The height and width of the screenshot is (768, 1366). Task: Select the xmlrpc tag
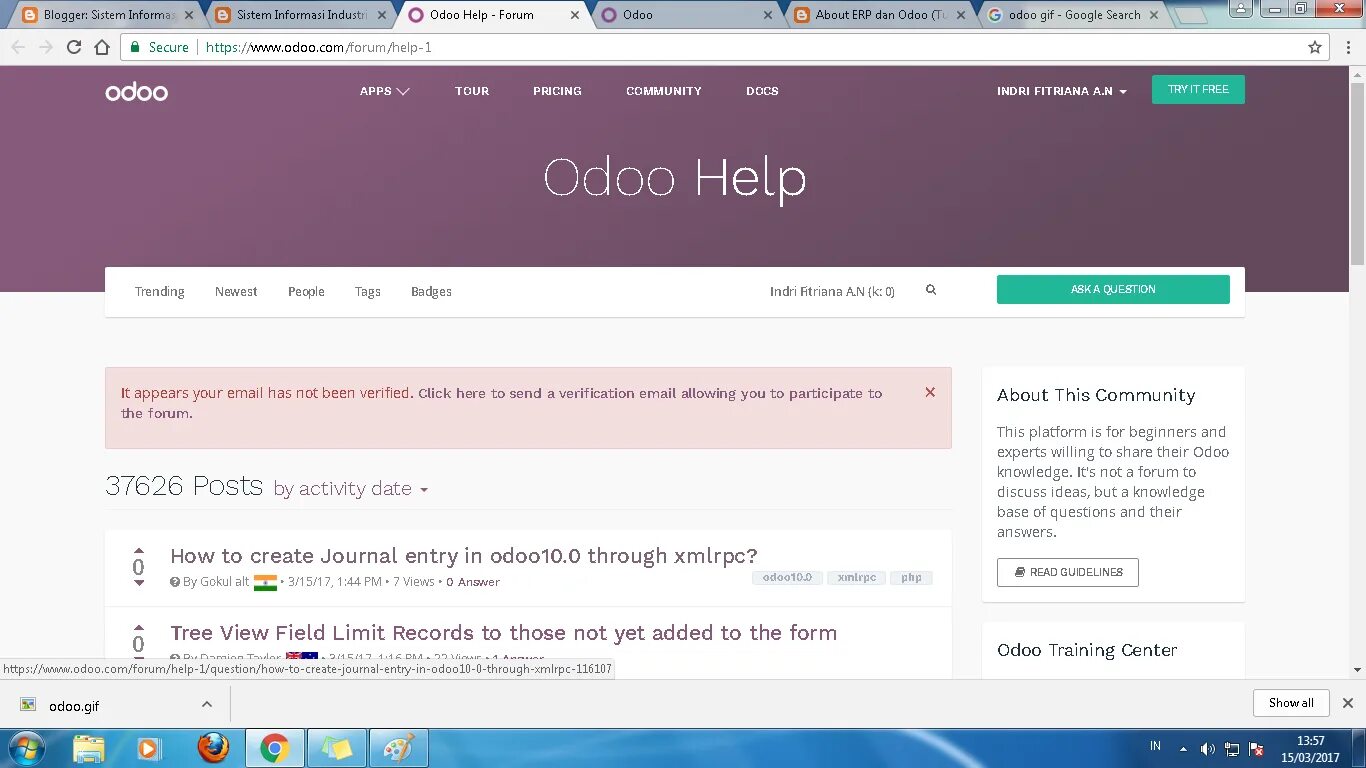click(x=857, y=578)
